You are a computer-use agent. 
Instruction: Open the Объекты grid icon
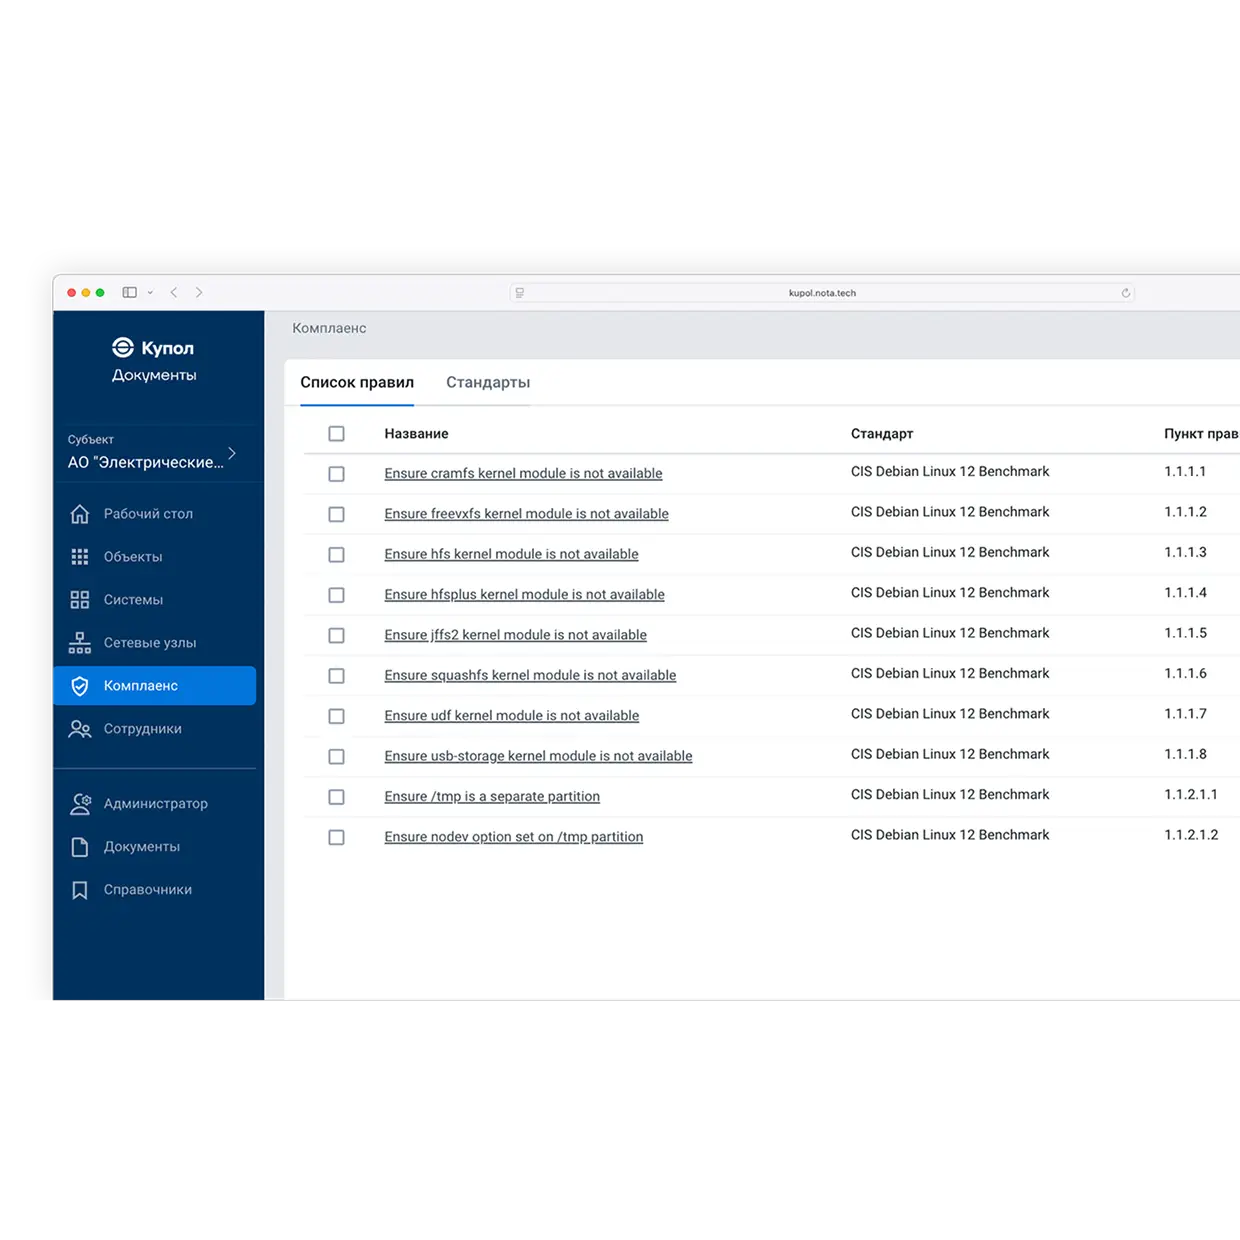pyautogui.click(x=80, y=557)
